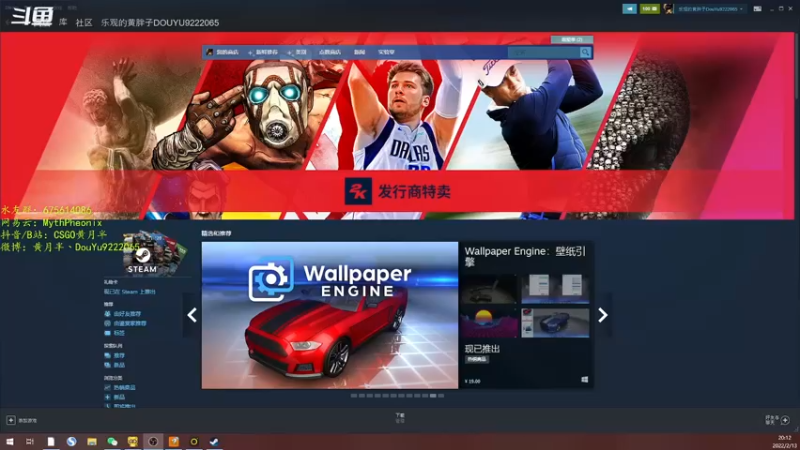Click the Windows platform icon on featured card

coord(585,380)
